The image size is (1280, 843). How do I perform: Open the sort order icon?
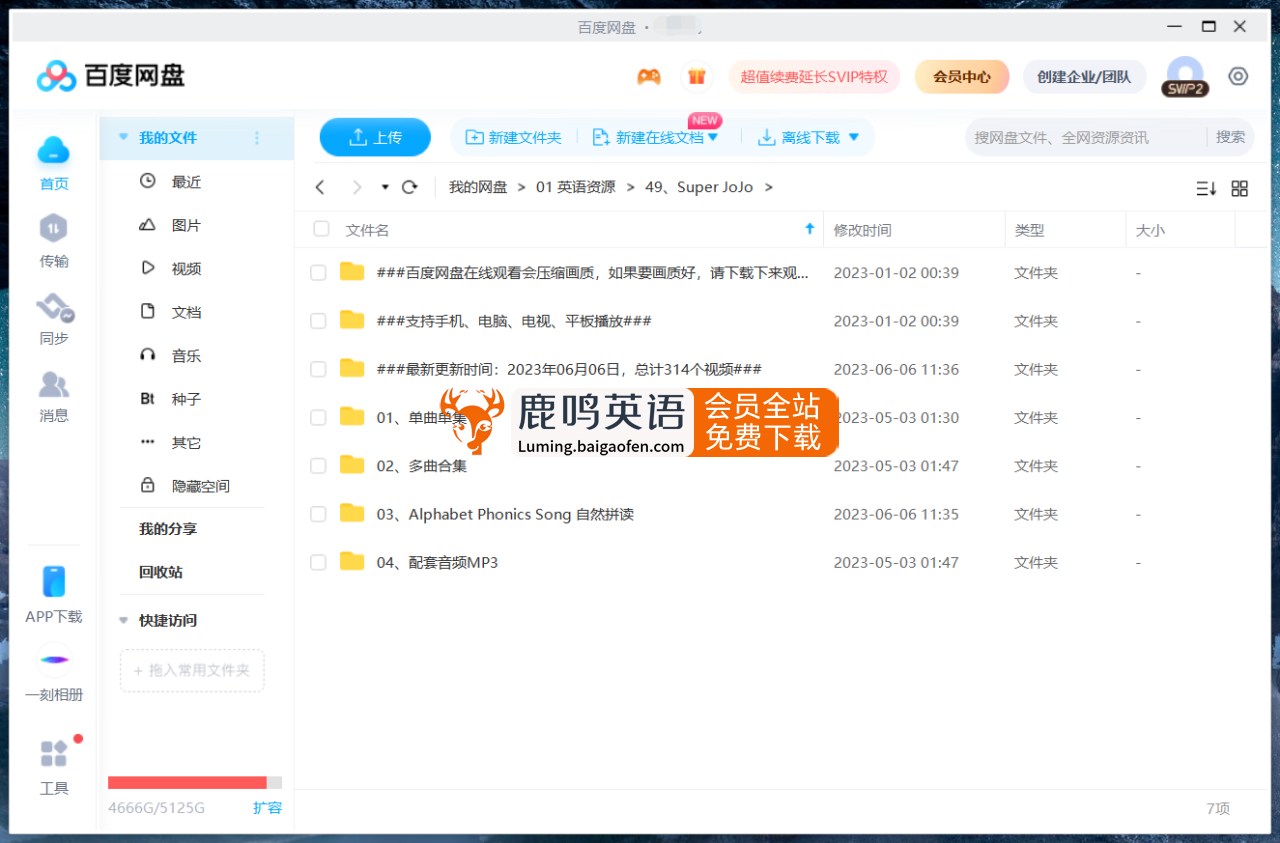point(1206,188)
